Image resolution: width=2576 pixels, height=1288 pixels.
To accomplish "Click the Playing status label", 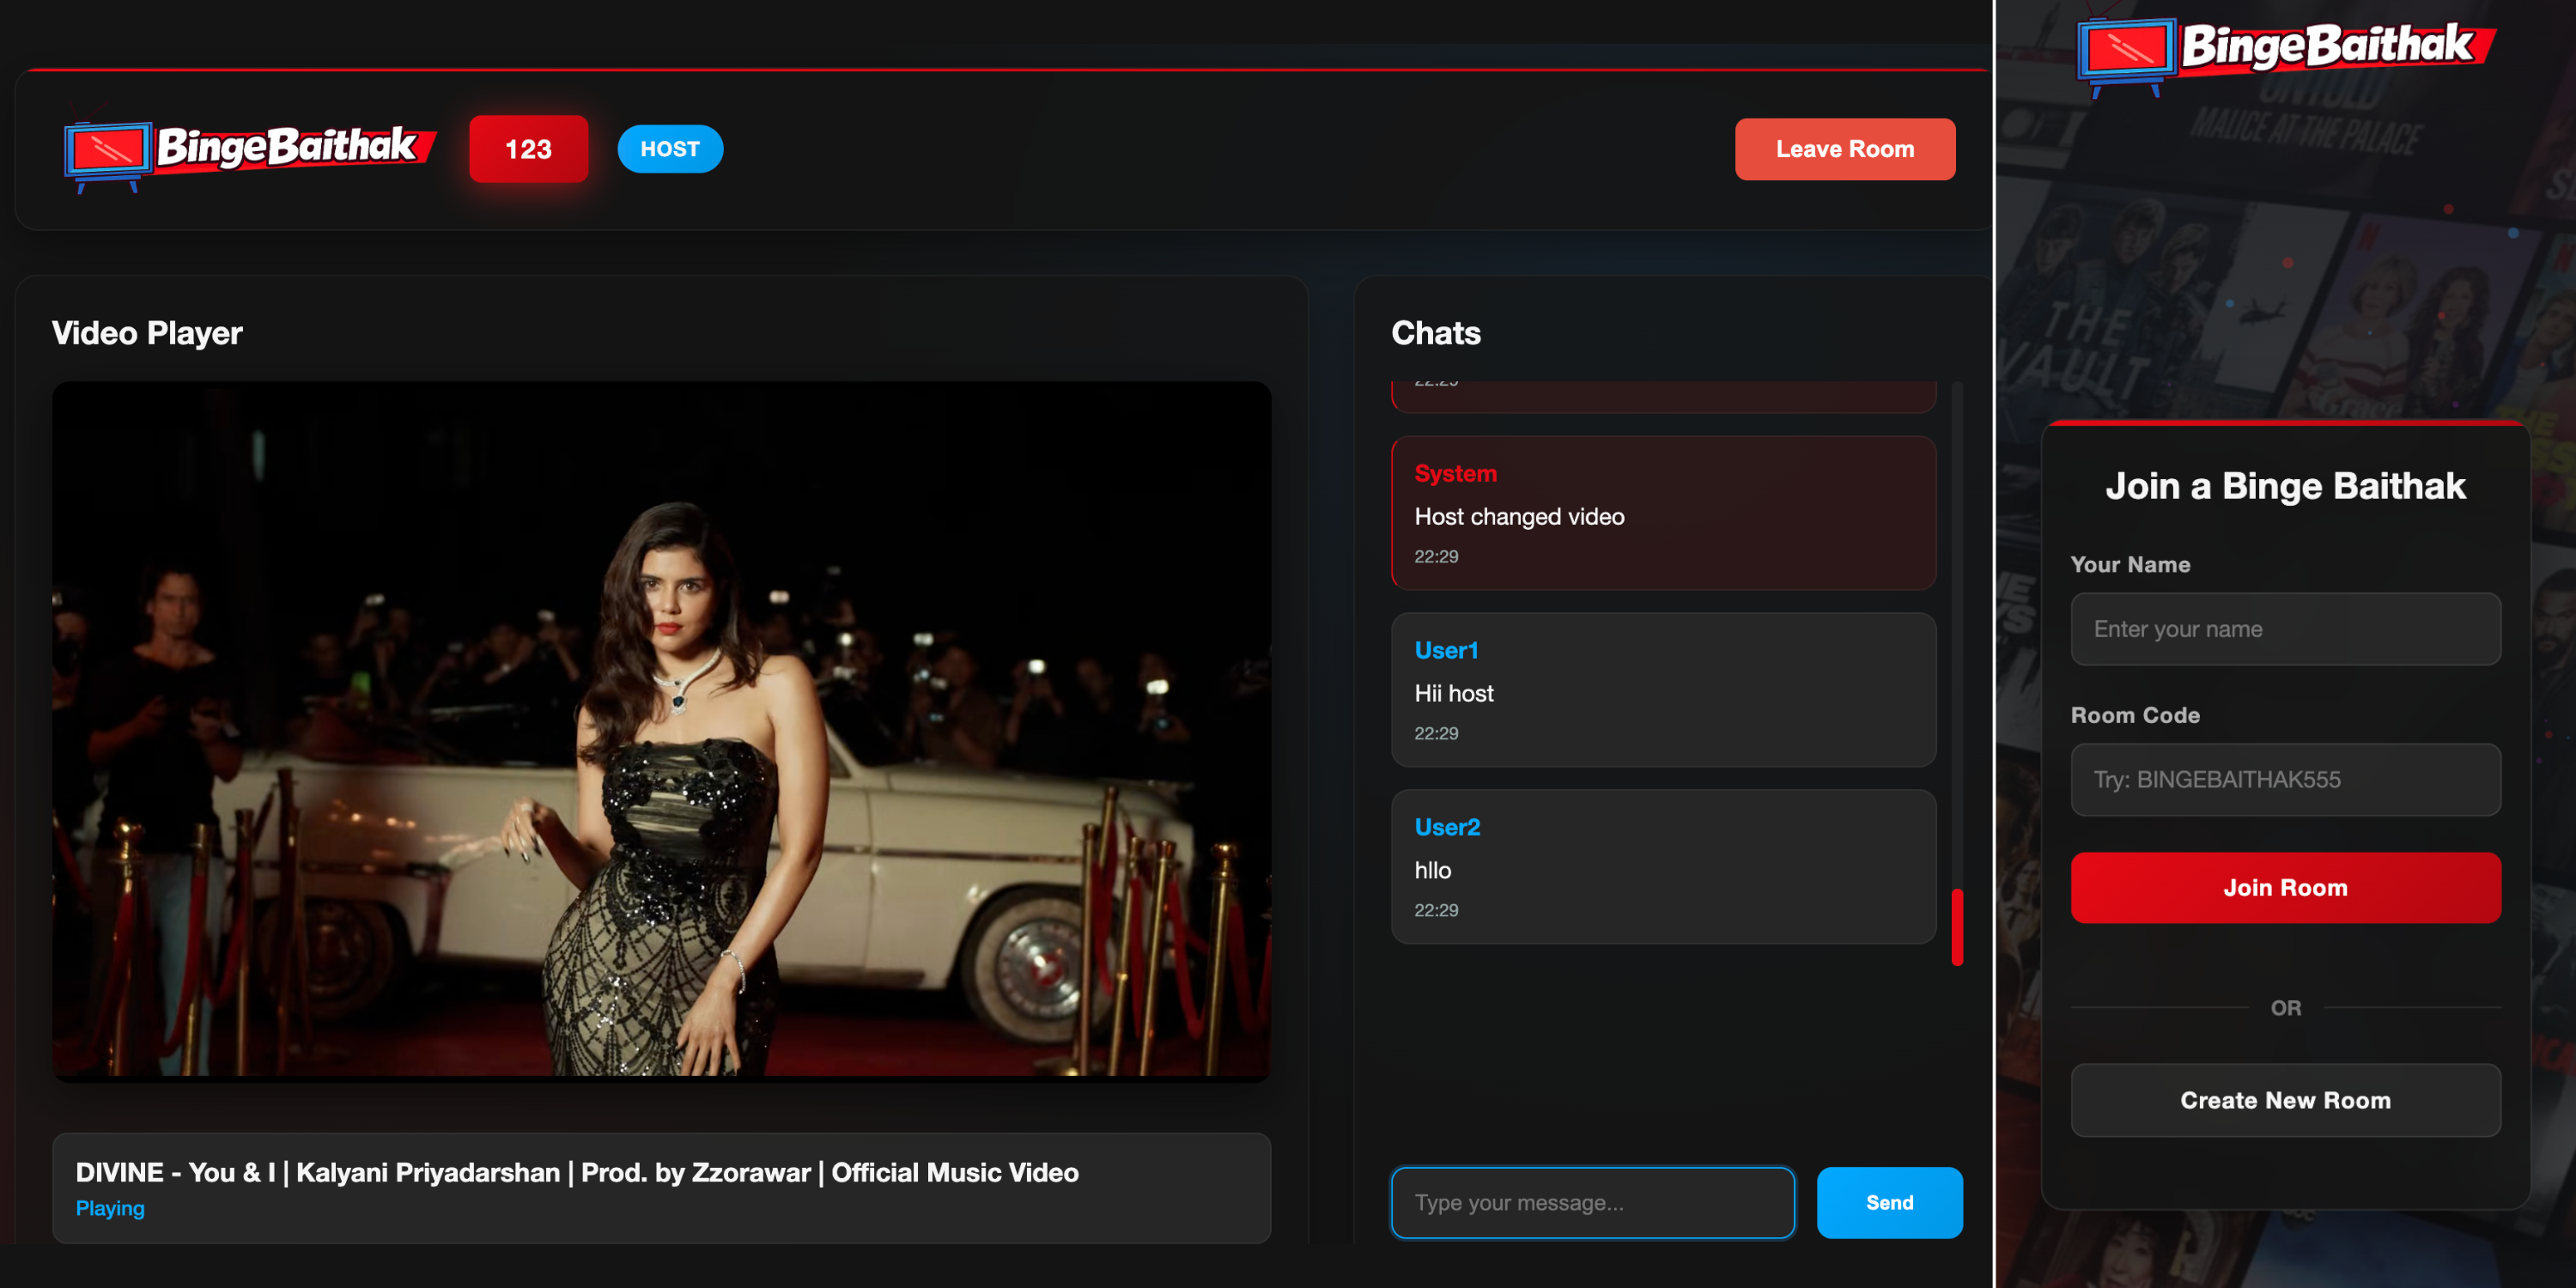I will (x=110, y=1208).
